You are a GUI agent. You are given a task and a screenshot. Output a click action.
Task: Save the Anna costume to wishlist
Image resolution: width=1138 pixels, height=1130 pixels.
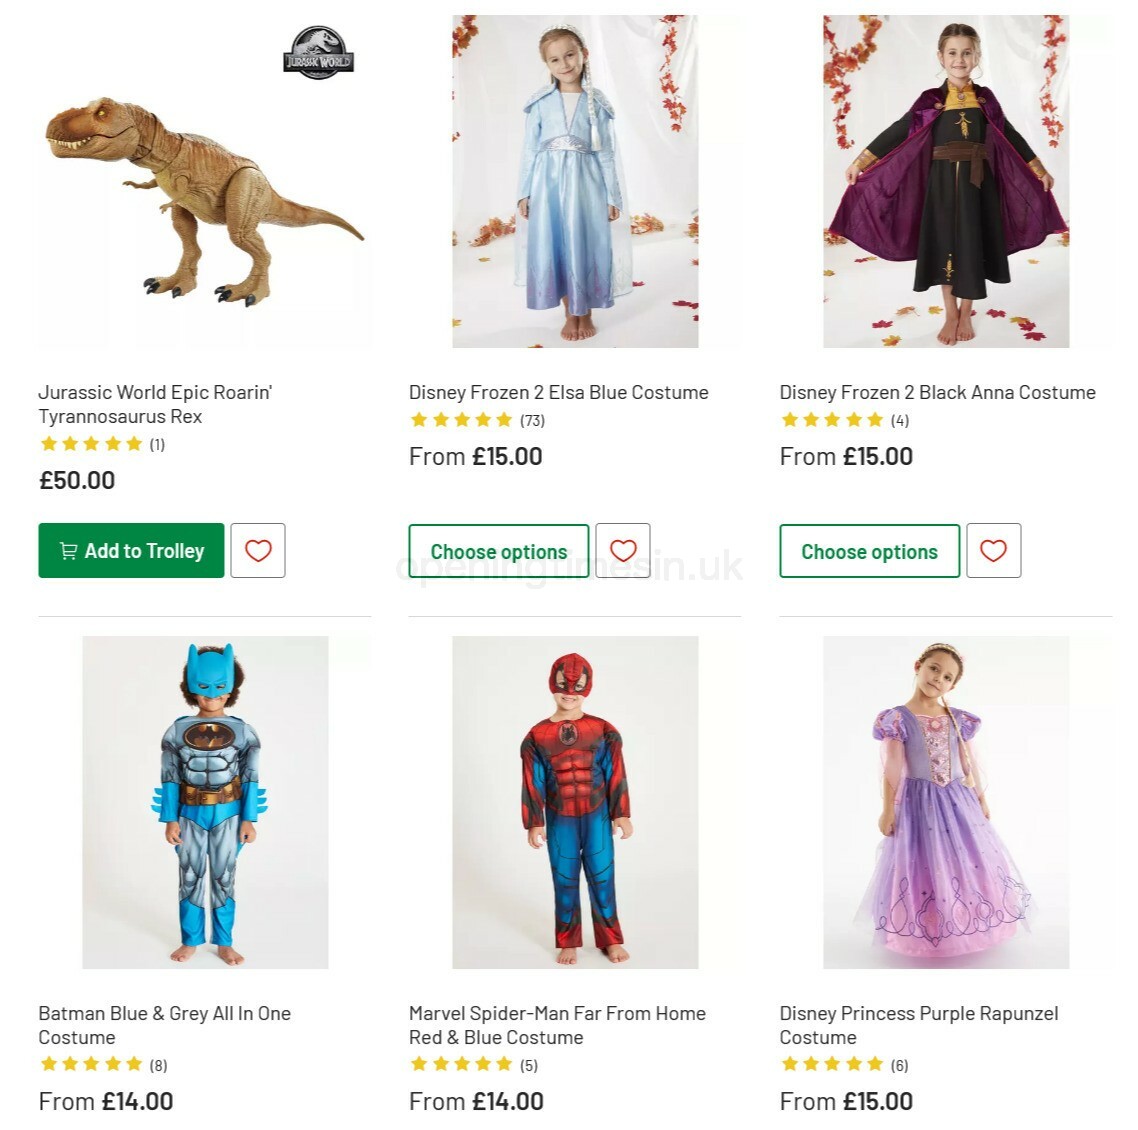[993, 550]
